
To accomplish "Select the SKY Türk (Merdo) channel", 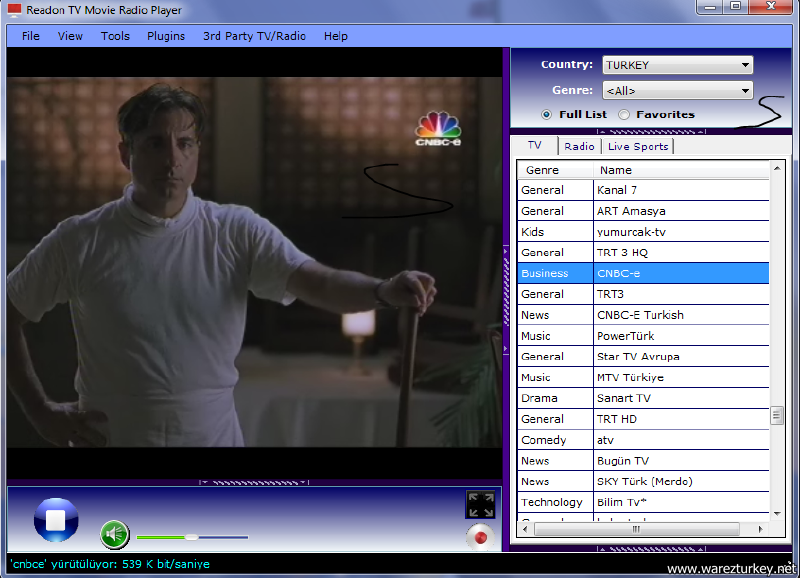I will click(x=643, y=482).
